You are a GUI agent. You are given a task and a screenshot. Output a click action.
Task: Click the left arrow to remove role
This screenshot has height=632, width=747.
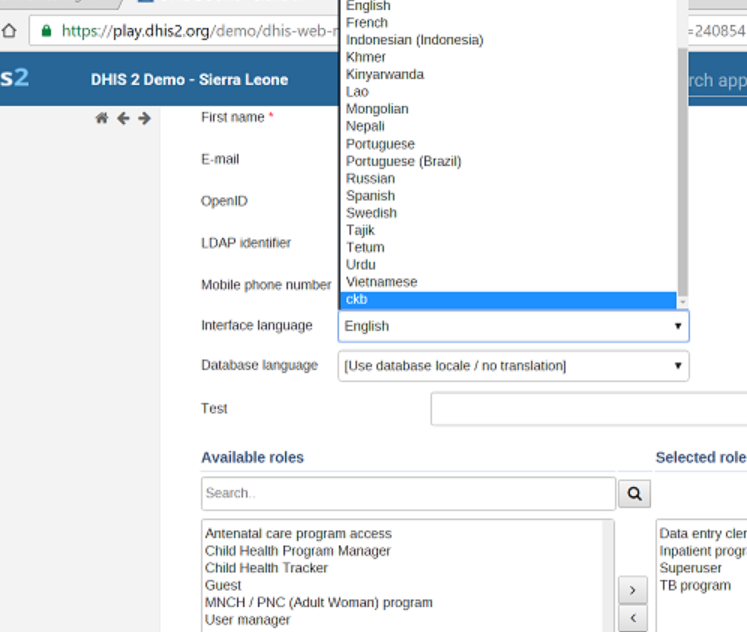pos(632,620)
